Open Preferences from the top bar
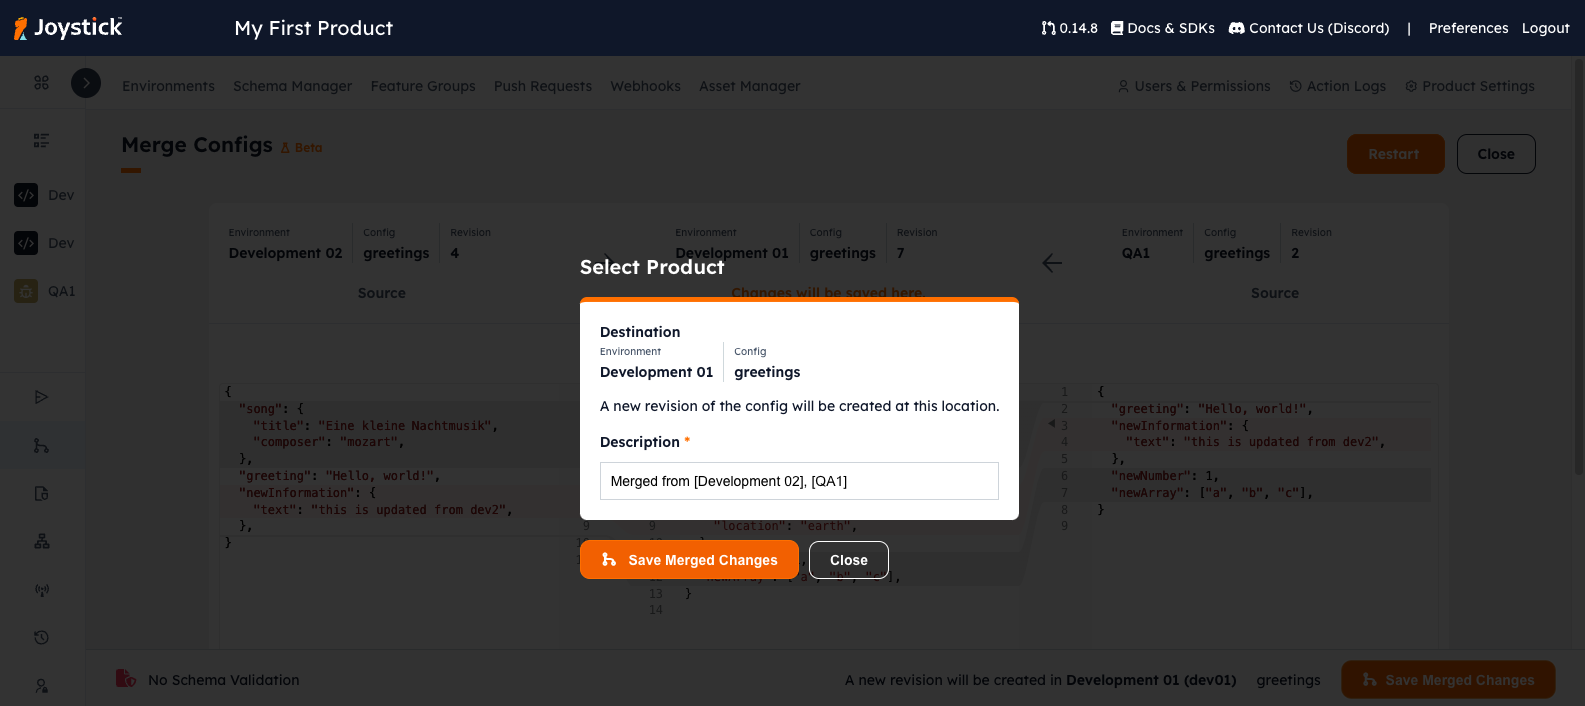The image size is (1585, 706). [x=1467, y=28]
